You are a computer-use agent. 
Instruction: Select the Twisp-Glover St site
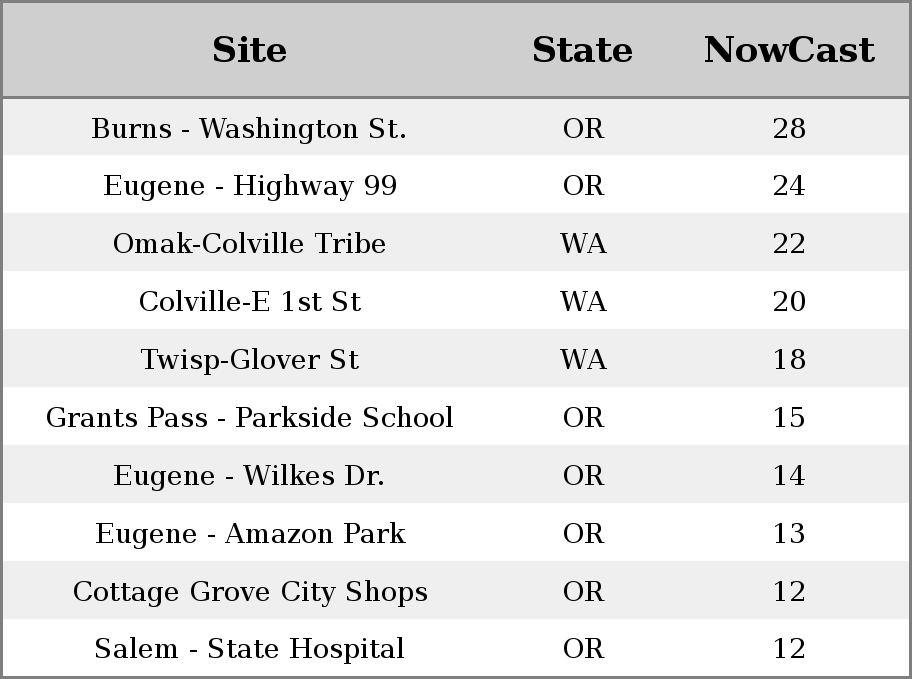coord(250,360)
